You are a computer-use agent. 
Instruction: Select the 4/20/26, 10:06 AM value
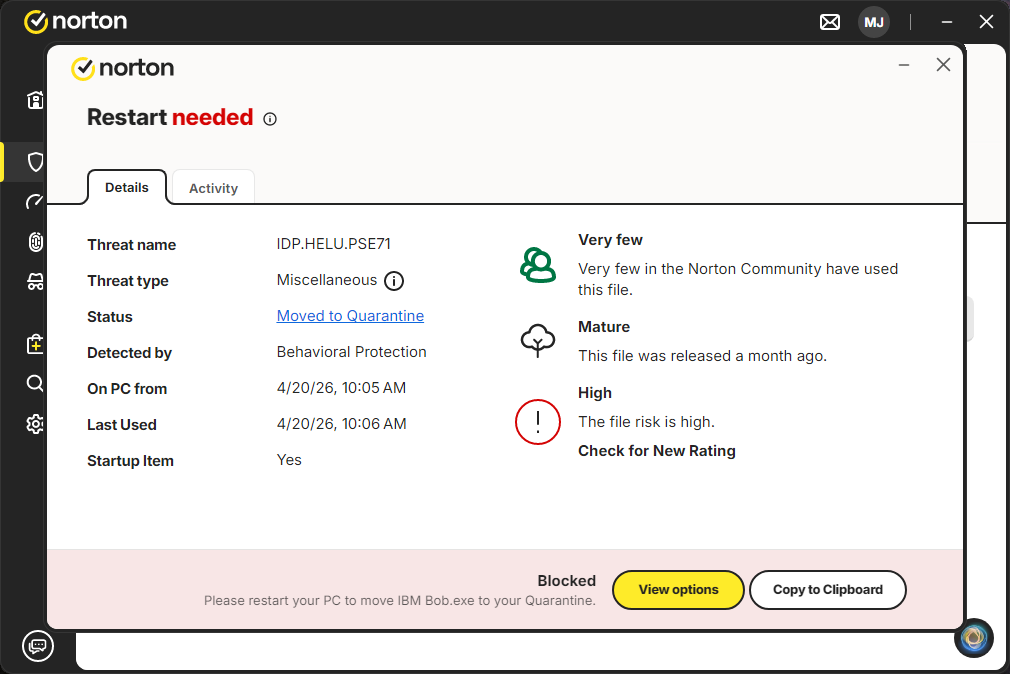341,424
